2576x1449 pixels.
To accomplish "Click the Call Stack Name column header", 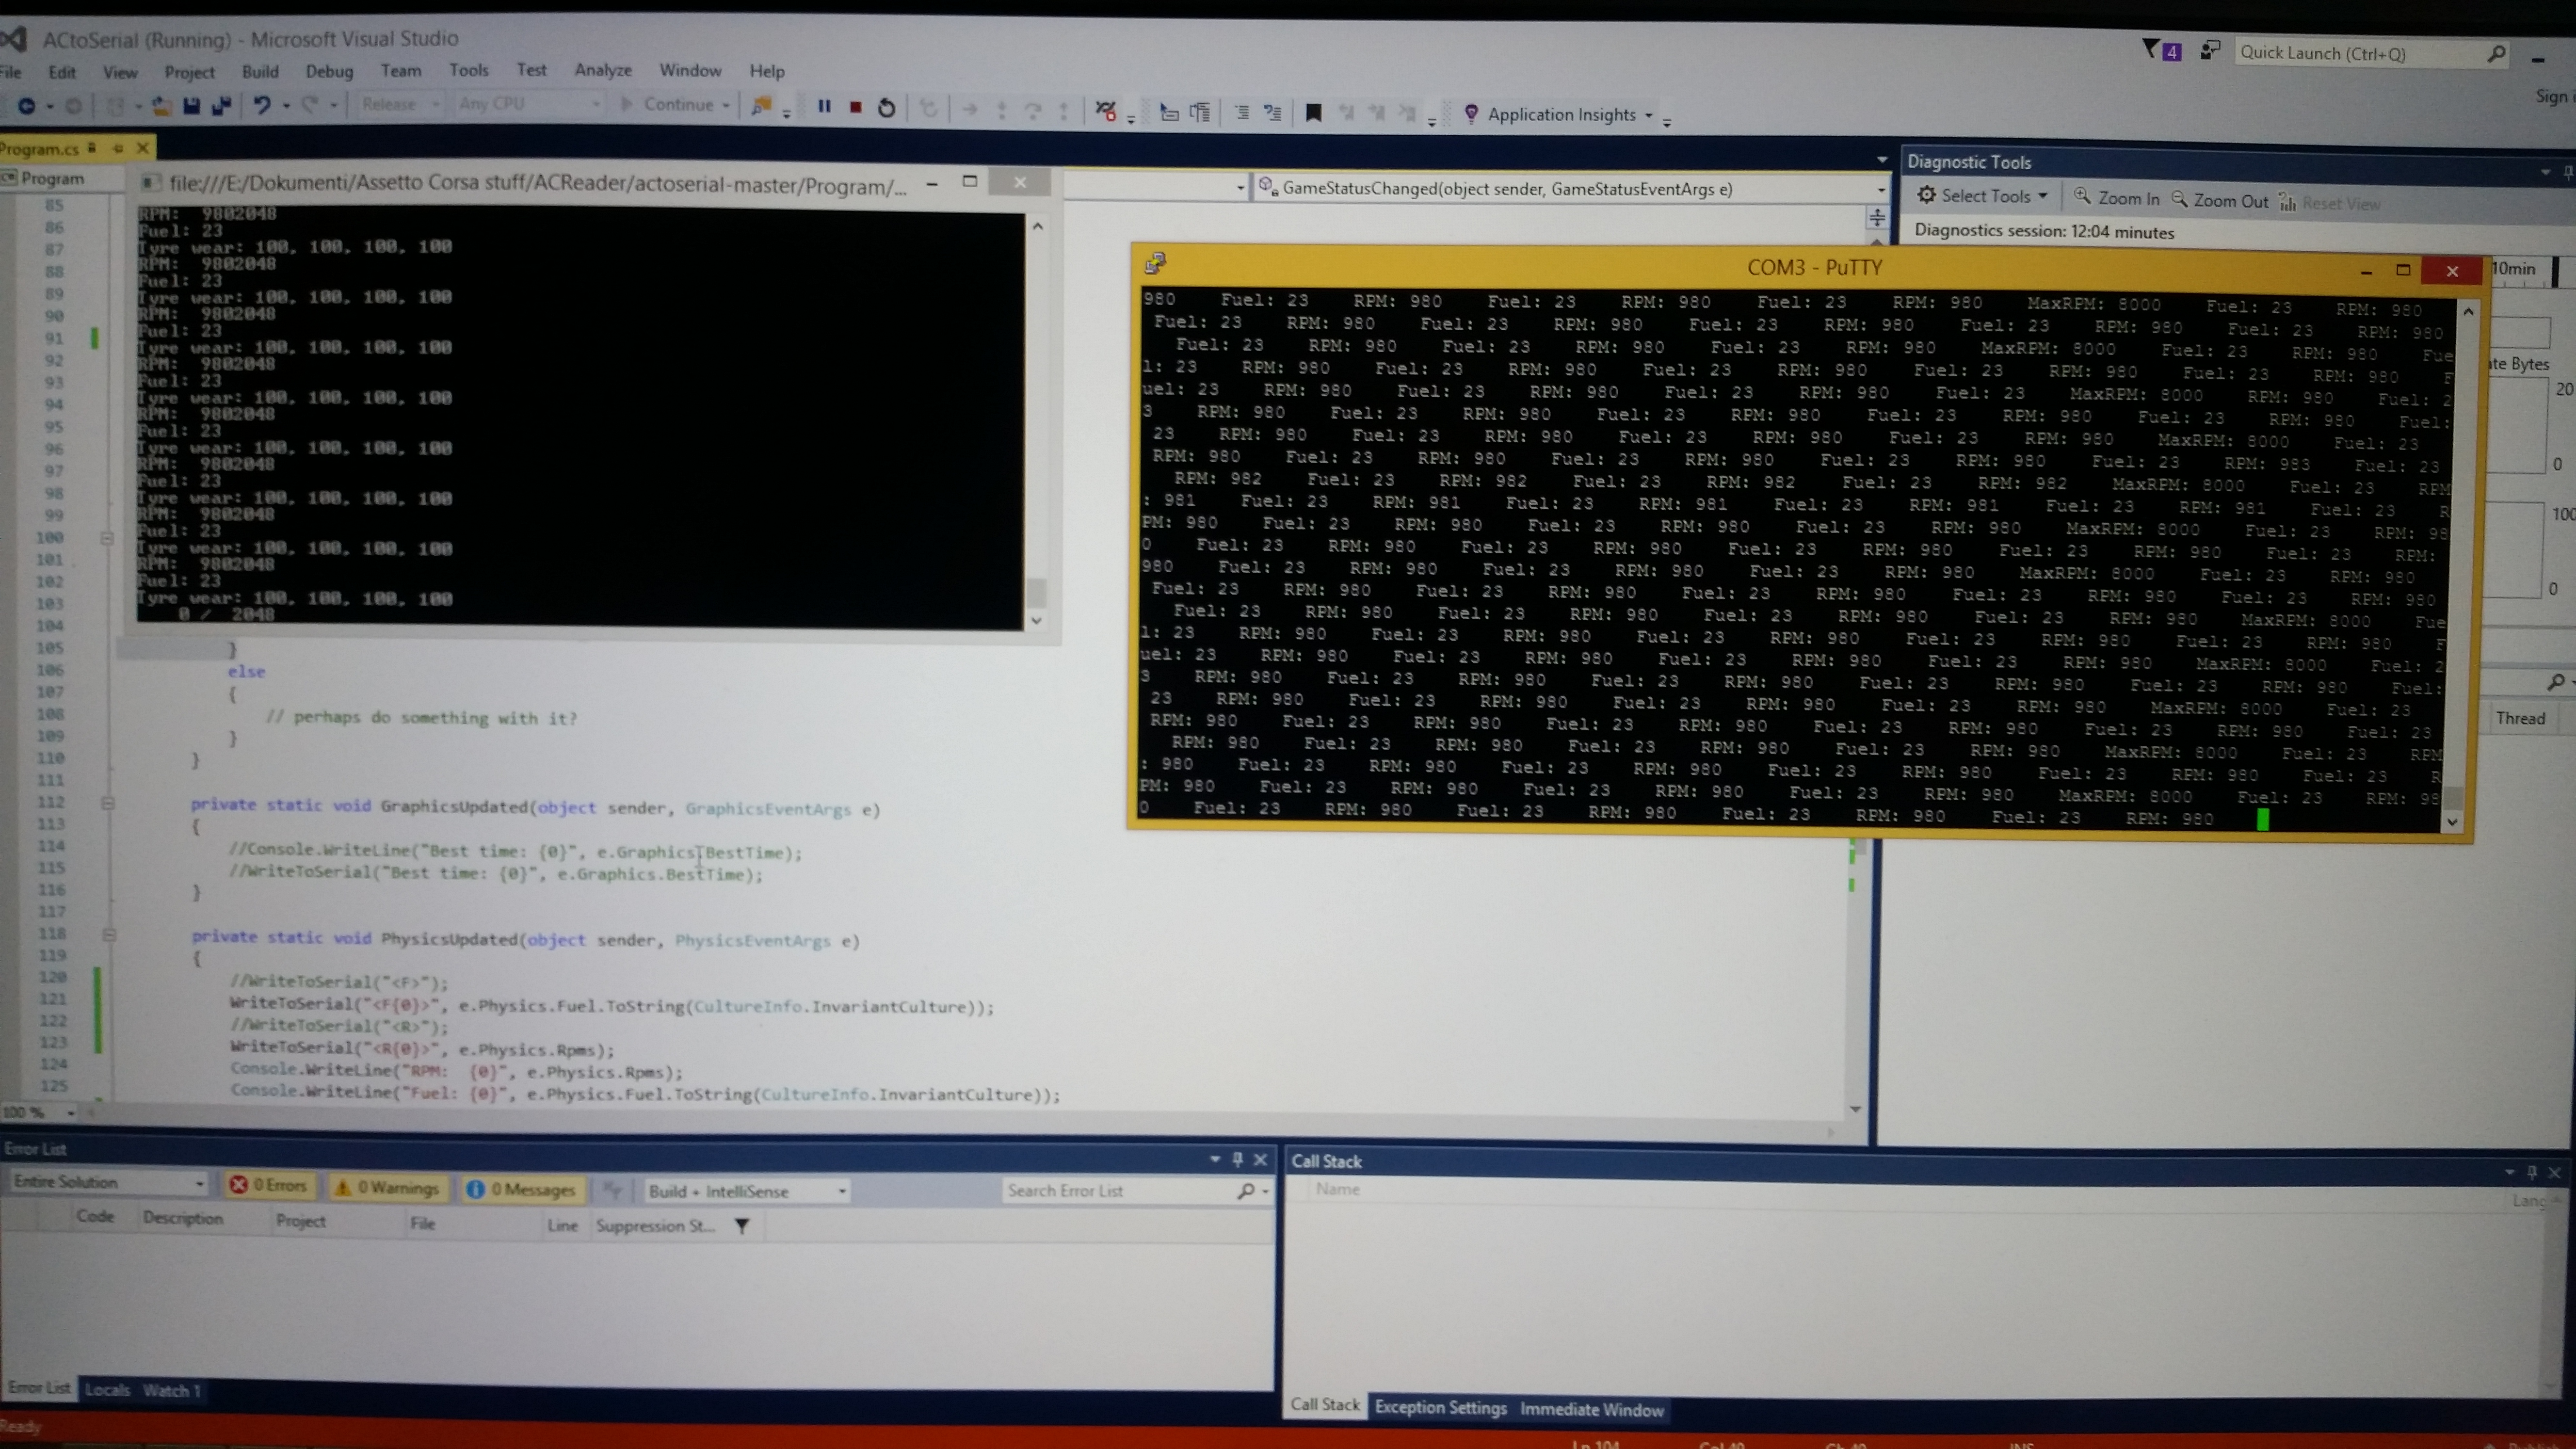I will click(x=1337, y=1189).
